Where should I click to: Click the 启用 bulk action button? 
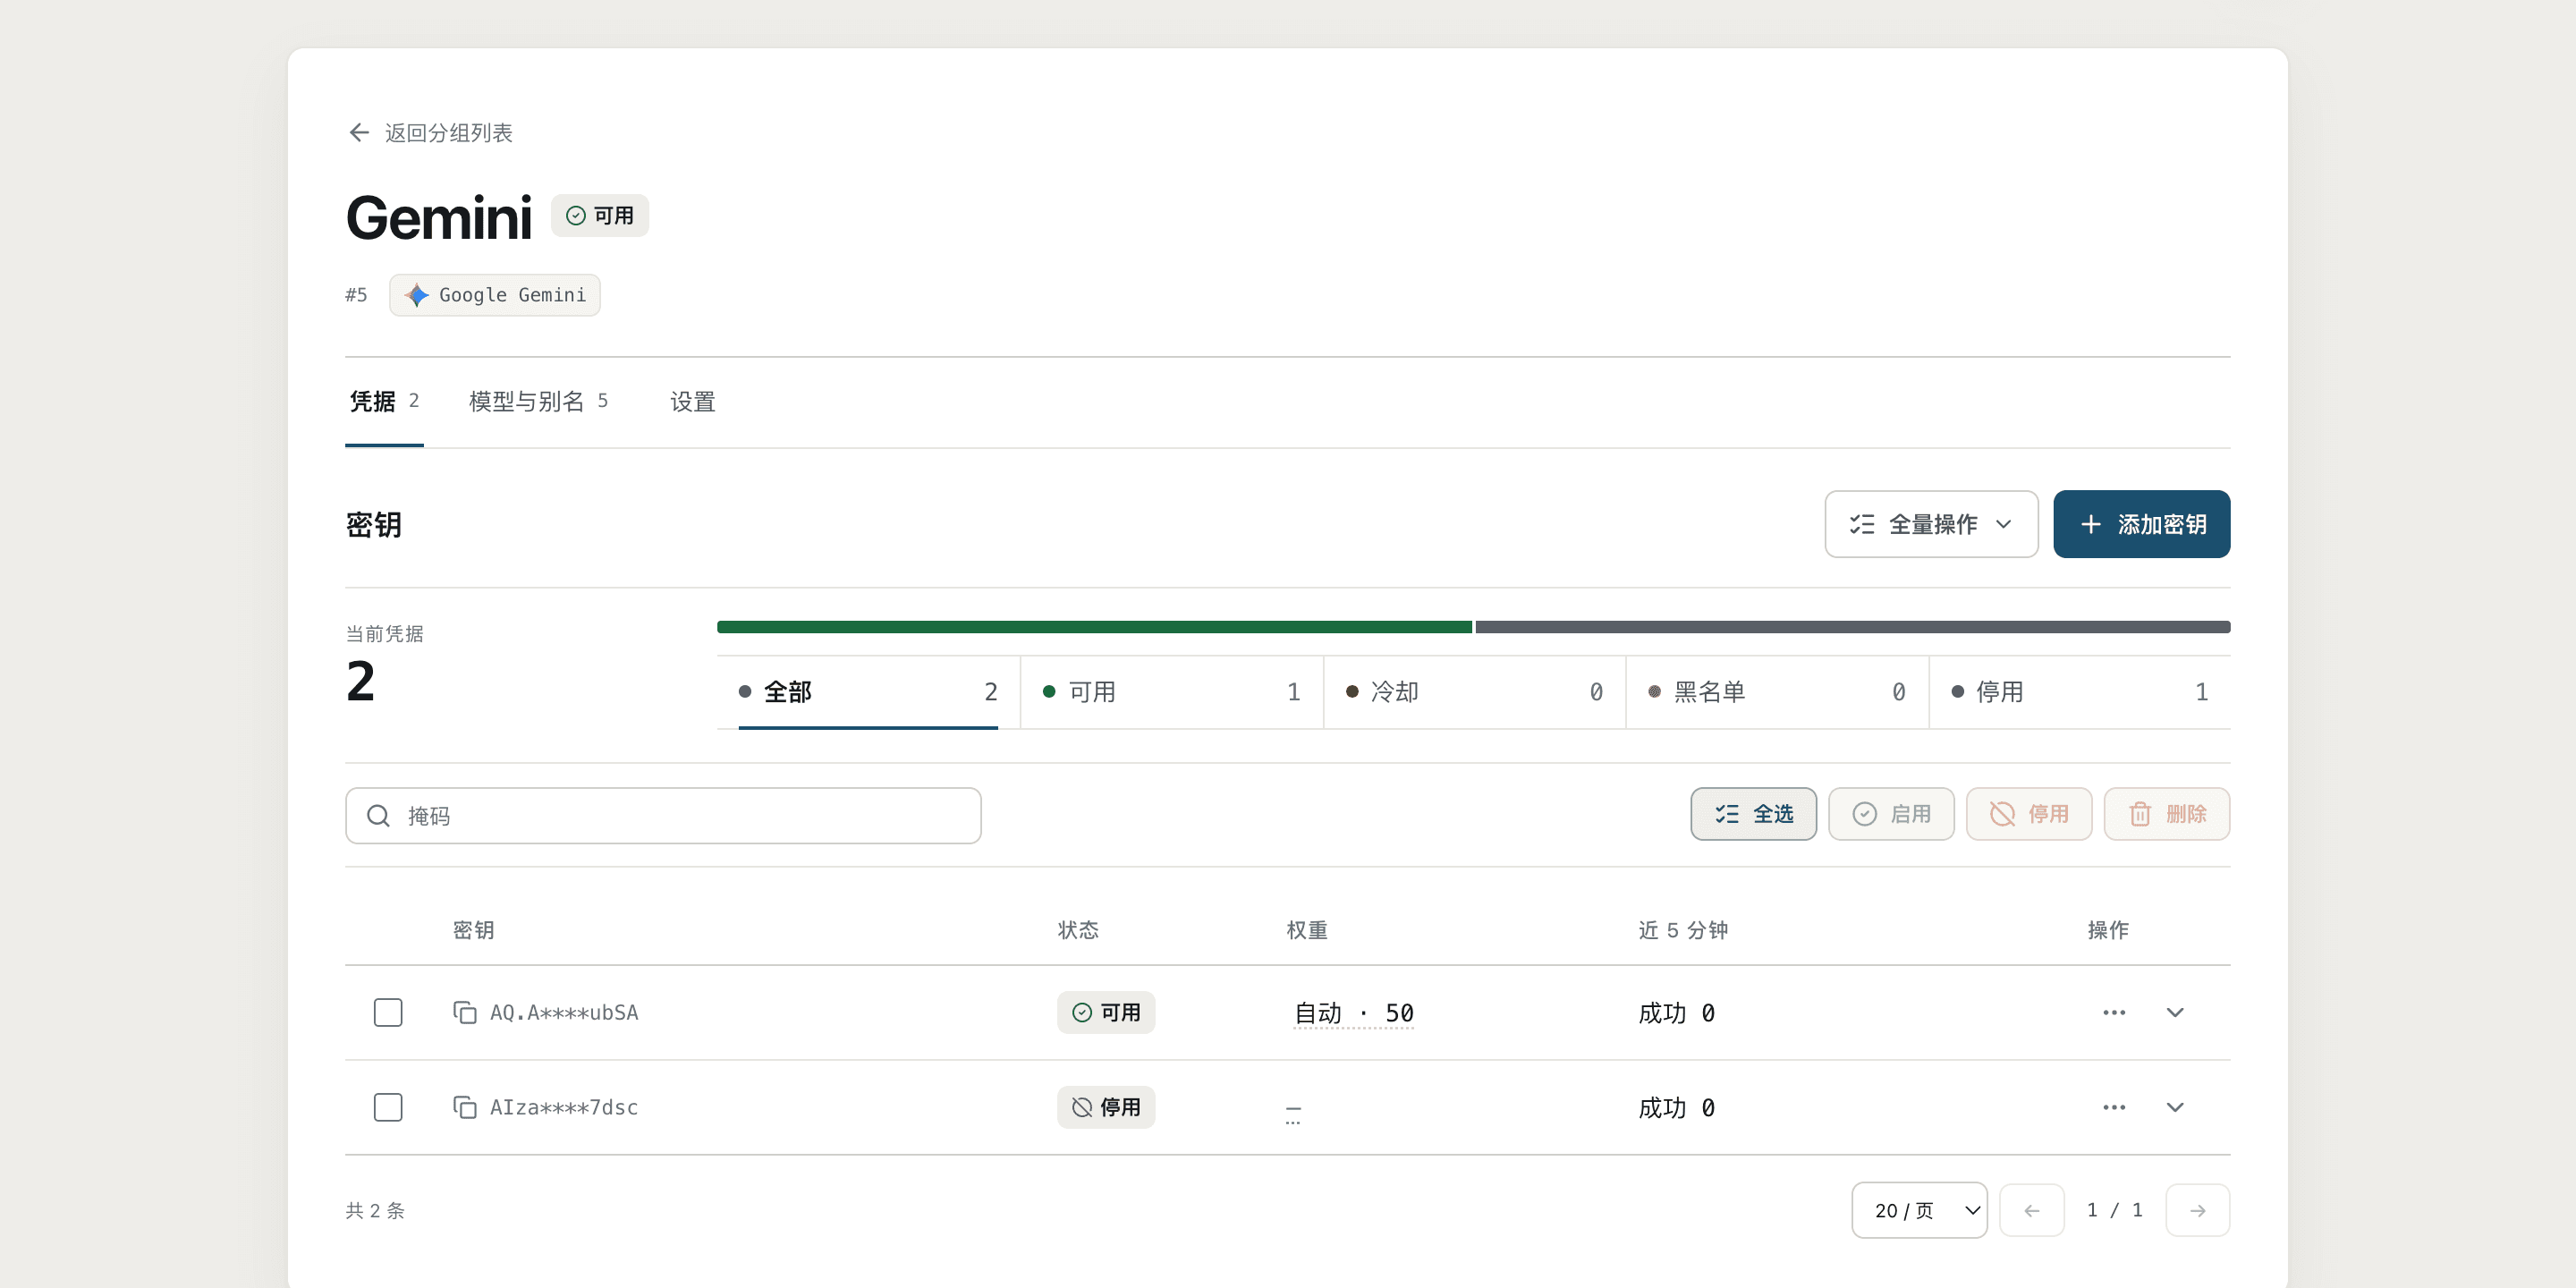[x=1891, y=814]
